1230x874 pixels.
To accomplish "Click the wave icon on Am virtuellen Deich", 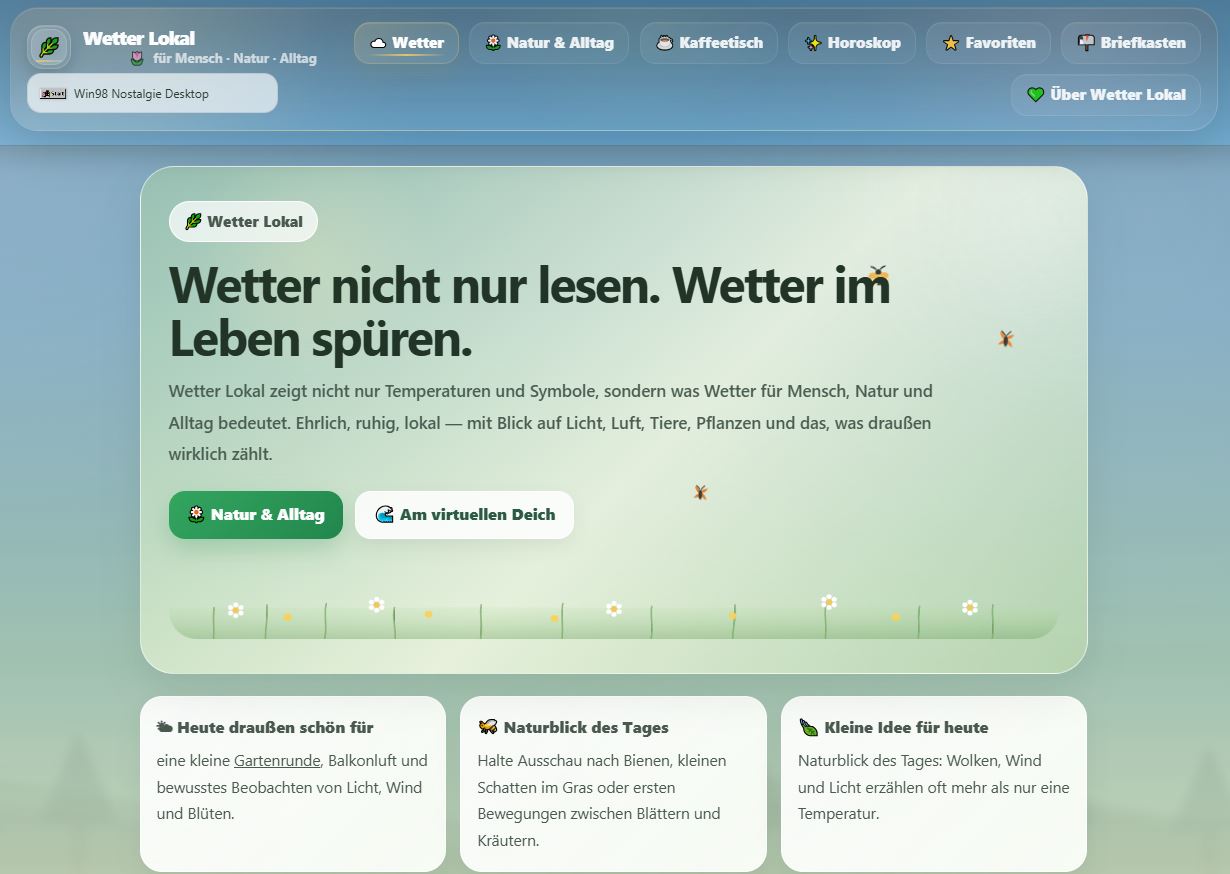I will (x=385, y=514).
